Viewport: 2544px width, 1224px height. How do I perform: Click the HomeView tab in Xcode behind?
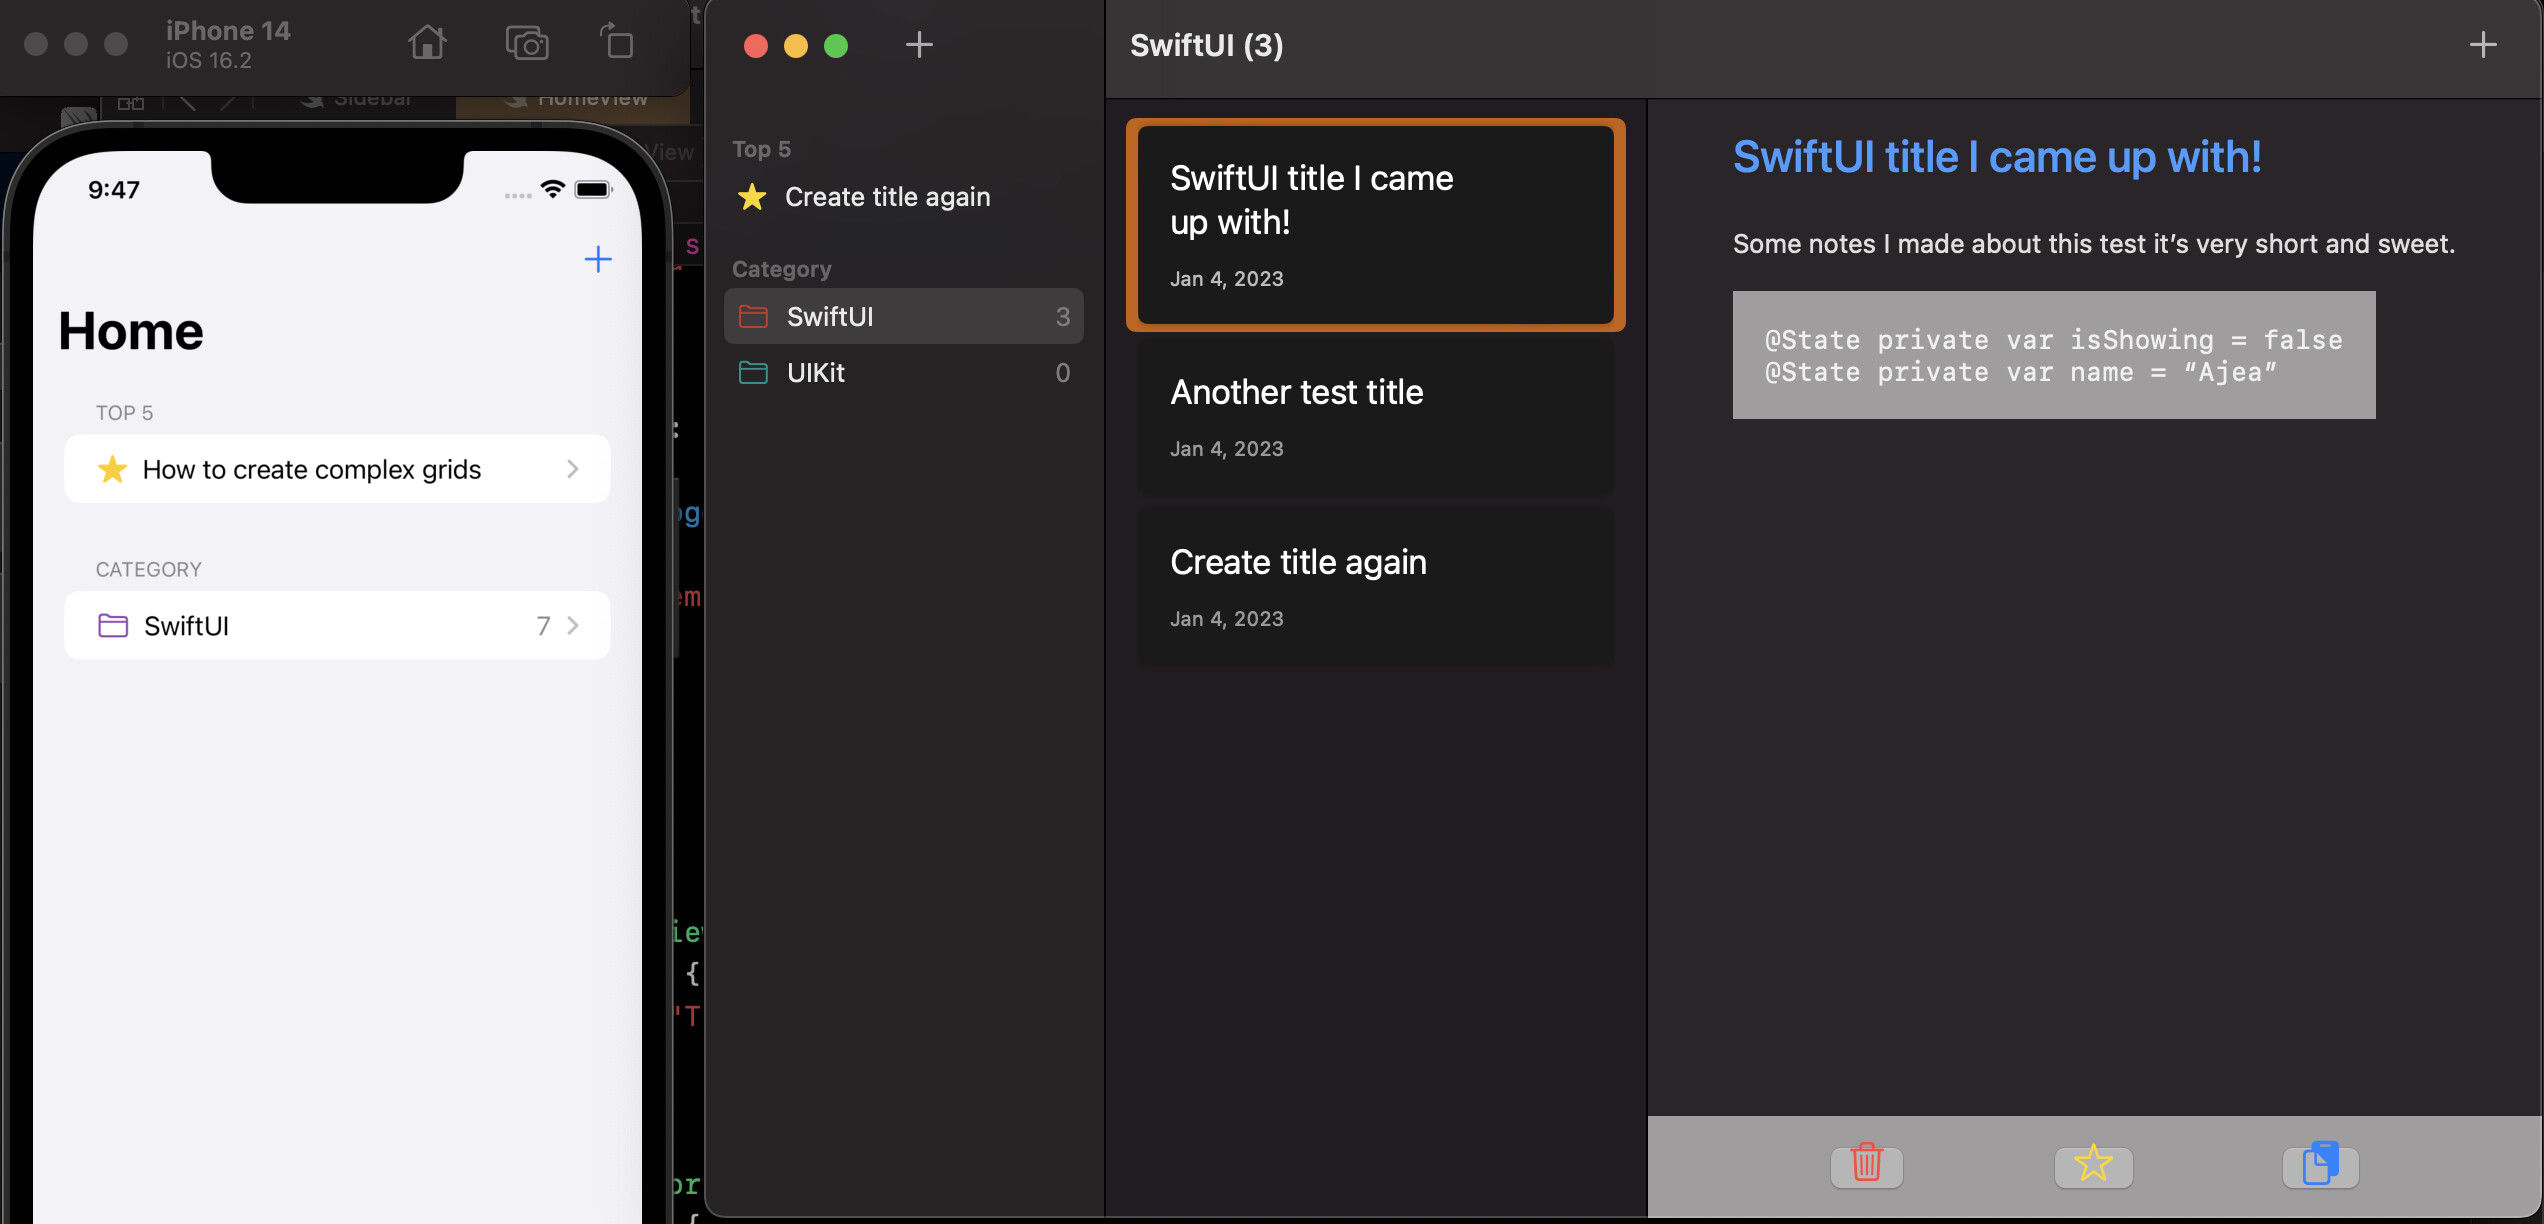[x=575, y=104]
